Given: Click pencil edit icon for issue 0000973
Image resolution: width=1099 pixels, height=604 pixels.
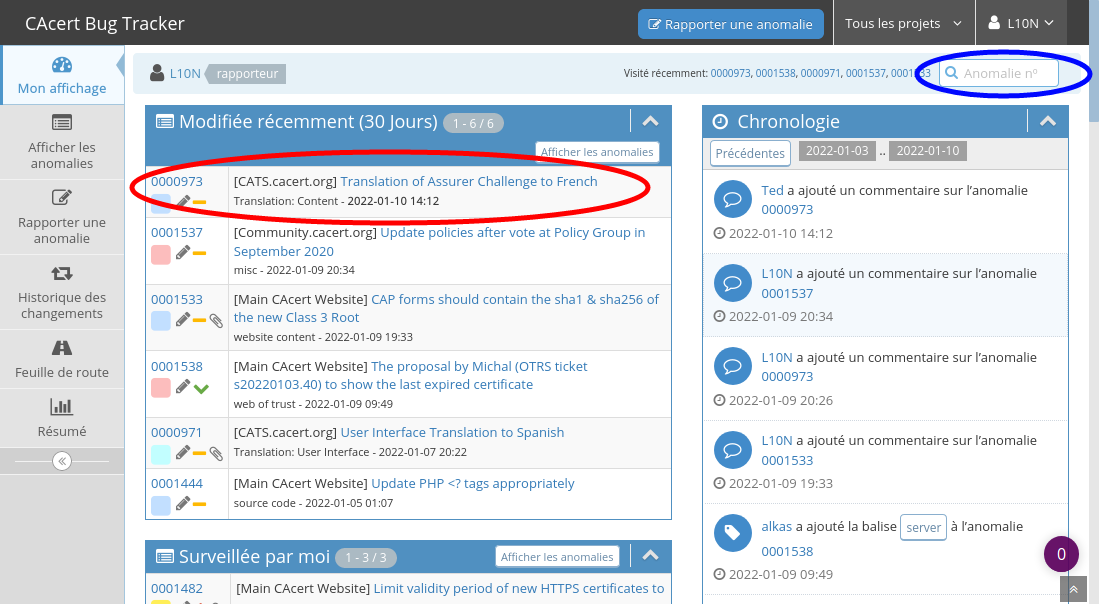Looking at the screenshot, I should coord(183,202).
